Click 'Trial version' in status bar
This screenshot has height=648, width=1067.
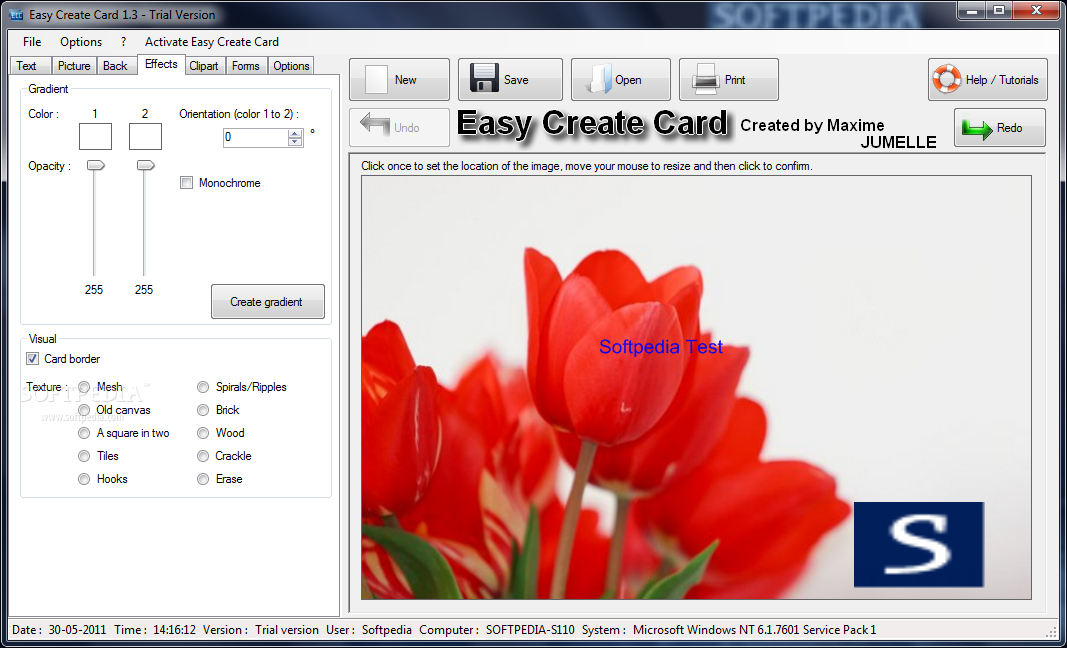coord(286,630)
